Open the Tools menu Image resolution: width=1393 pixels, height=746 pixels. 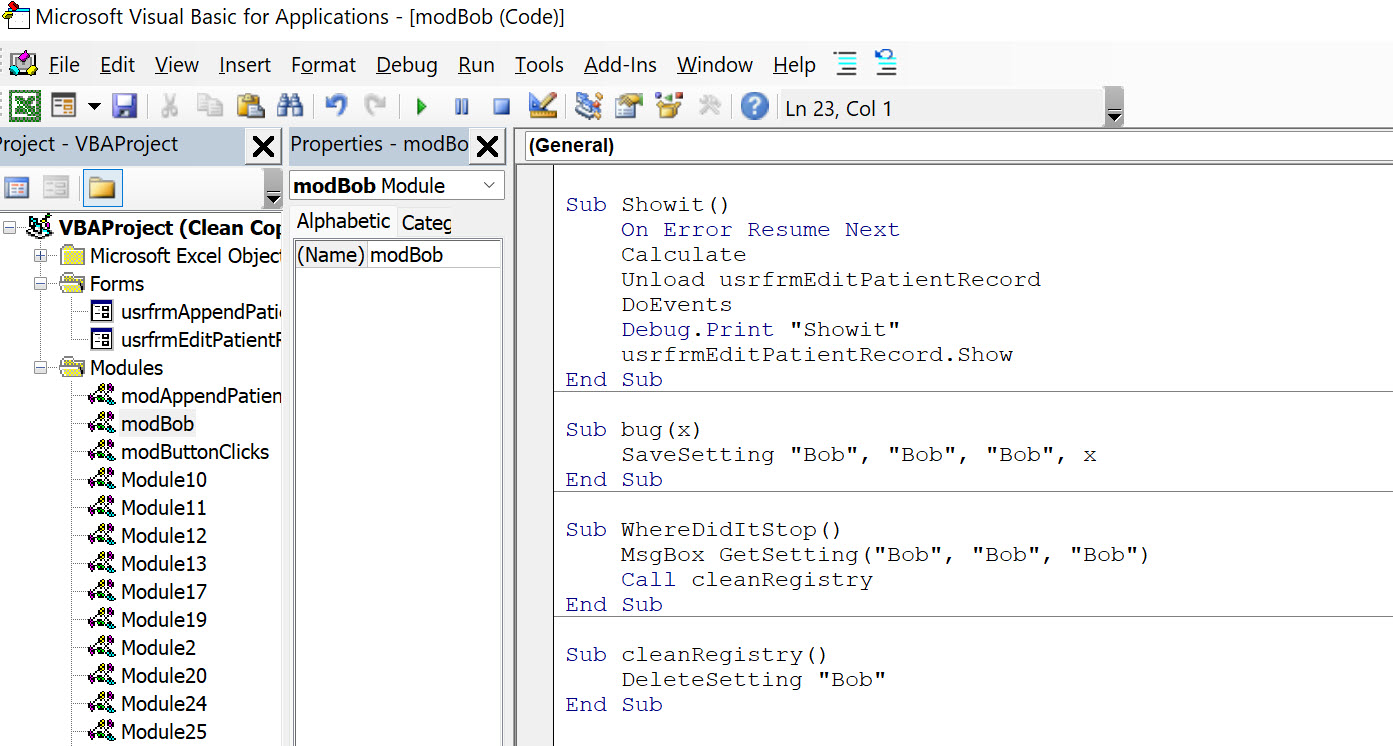(x=539, y=65)
